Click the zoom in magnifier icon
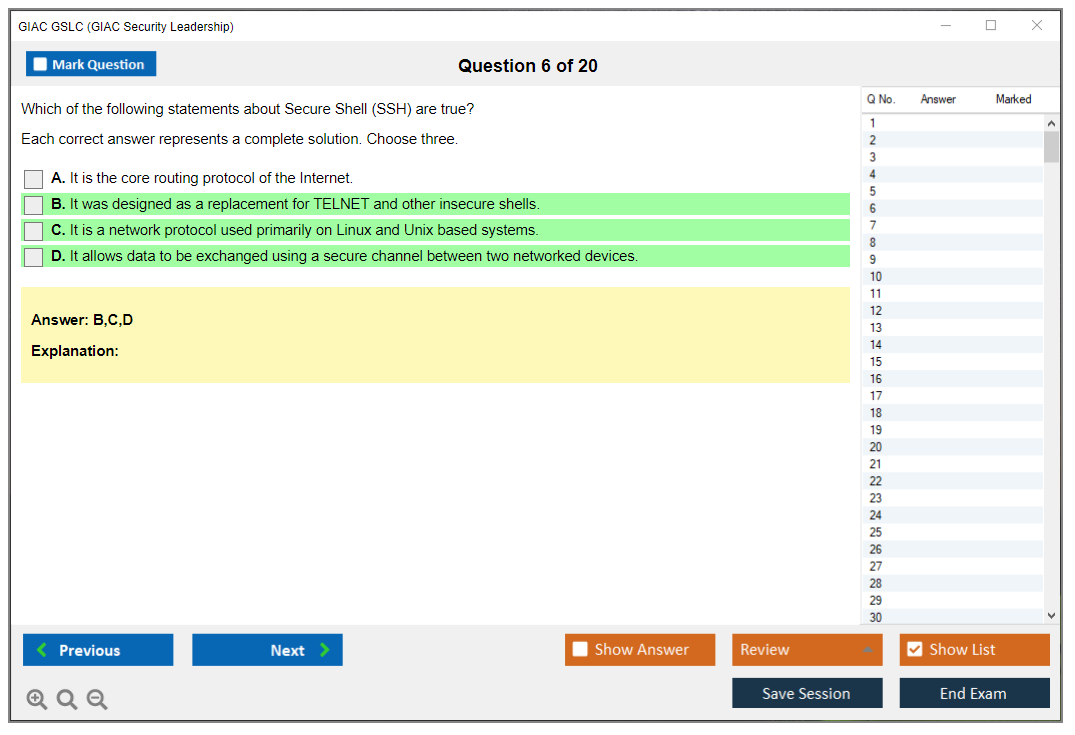The image size is (1075, 735). [37, 700]
